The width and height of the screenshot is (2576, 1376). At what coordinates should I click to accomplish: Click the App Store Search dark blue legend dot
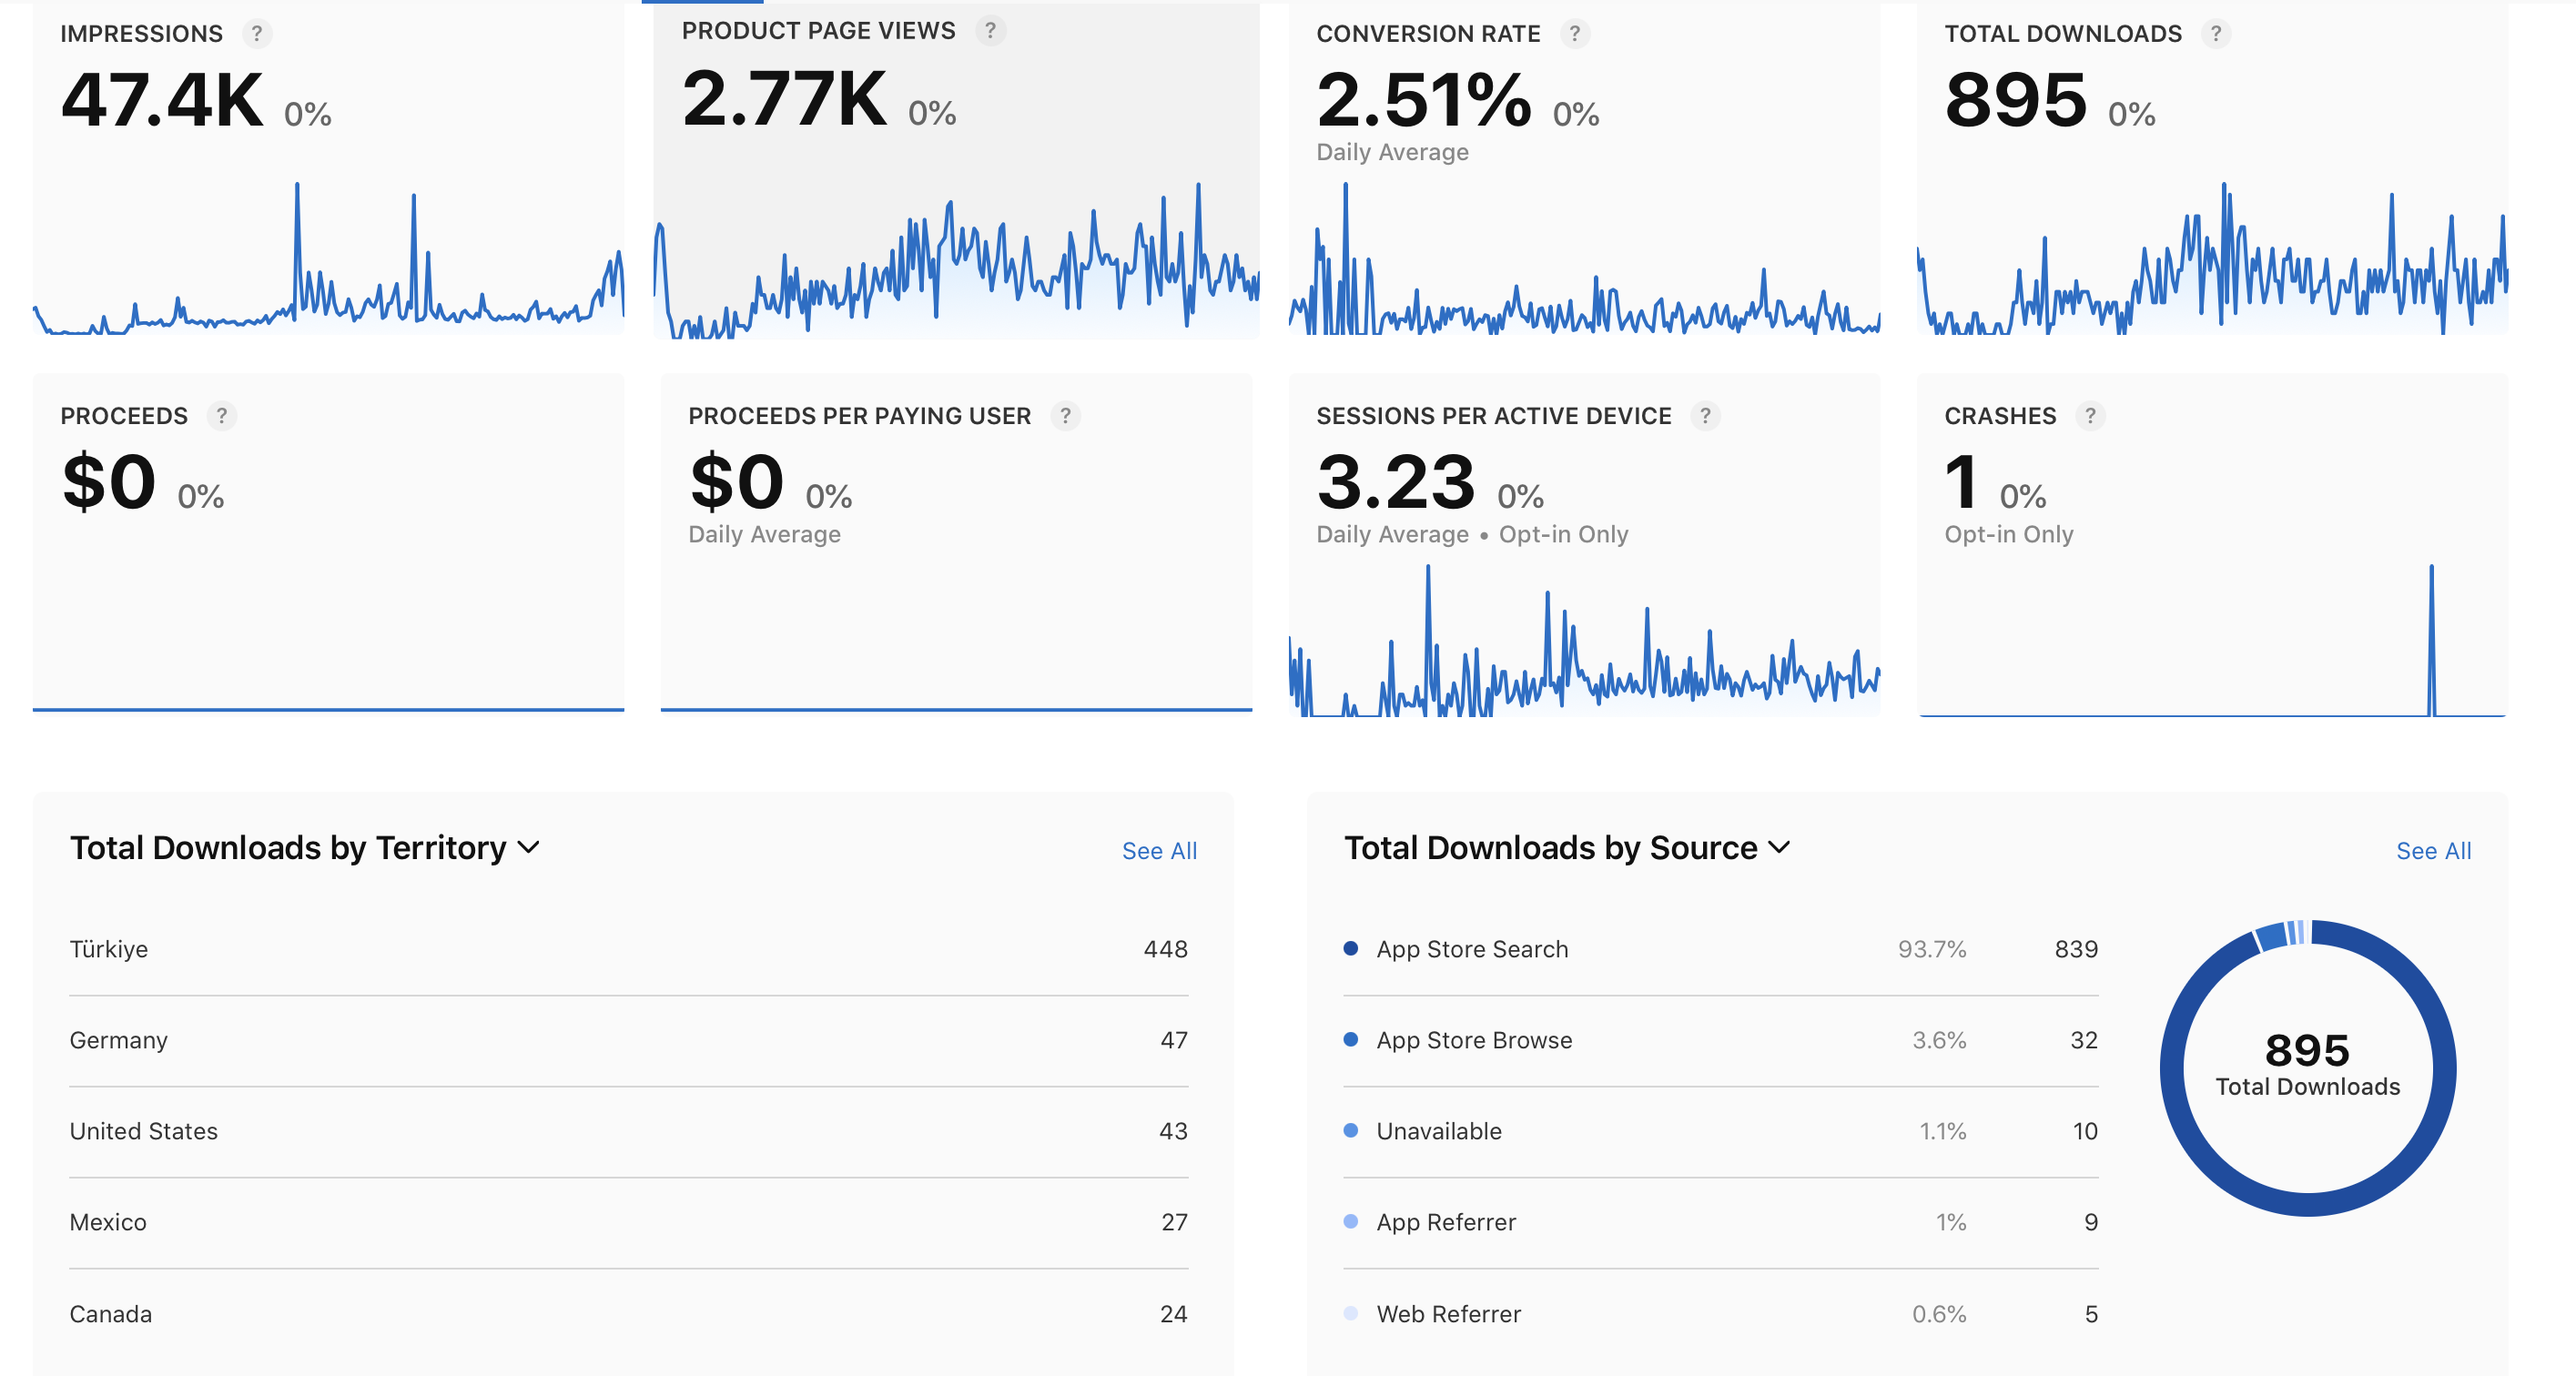(1350, 948)
